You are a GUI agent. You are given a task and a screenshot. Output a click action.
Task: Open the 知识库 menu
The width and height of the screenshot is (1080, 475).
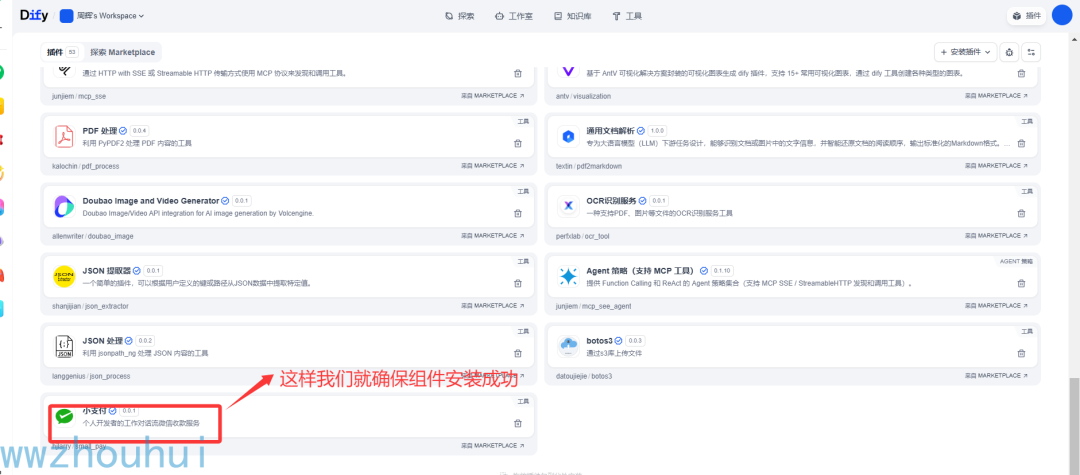click(x=572, y=16)
